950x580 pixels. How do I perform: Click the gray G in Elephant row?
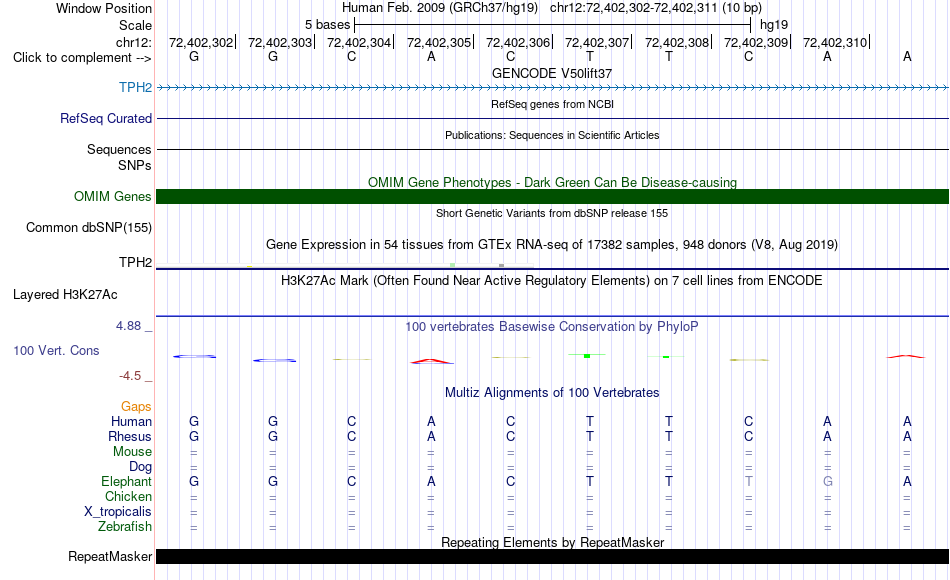[828, 482]
